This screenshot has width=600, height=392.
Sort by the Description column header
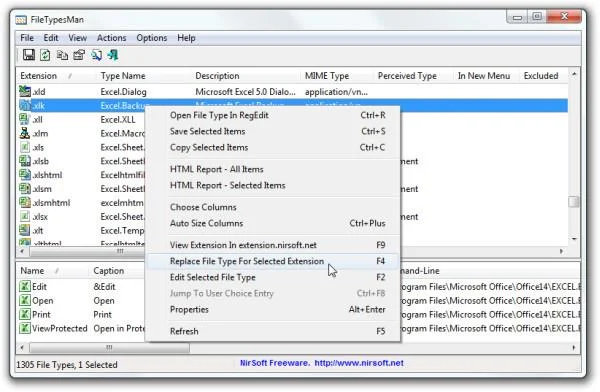click(x=246, y=76)
